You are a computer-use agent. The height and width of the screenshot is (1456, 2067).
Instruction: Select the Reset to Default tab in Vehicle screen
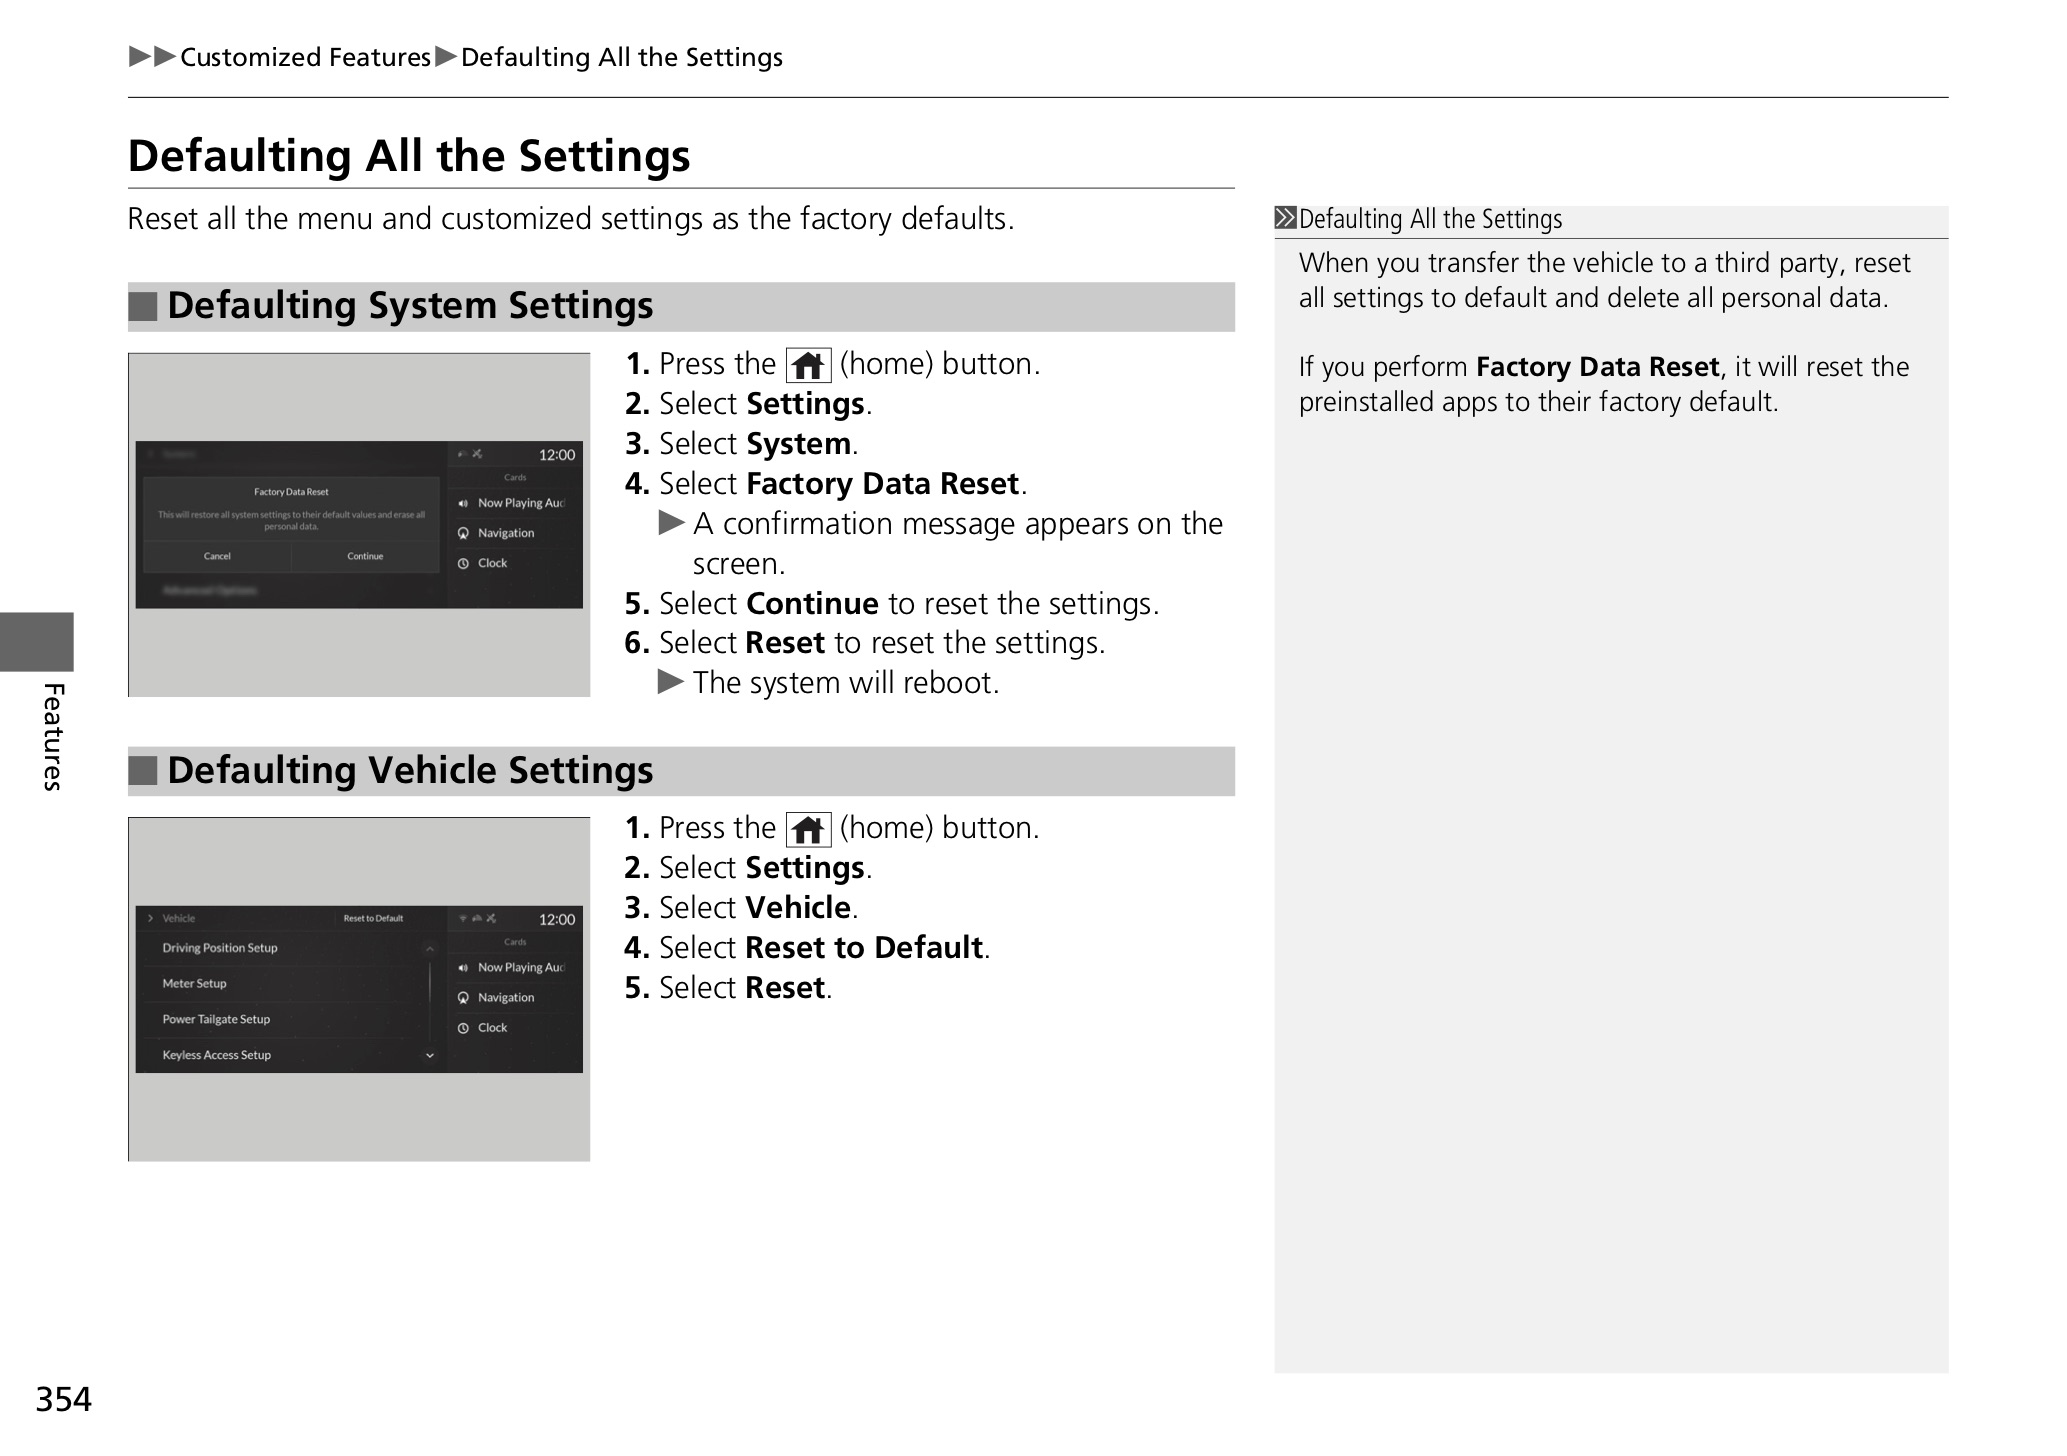coord(373,918)
